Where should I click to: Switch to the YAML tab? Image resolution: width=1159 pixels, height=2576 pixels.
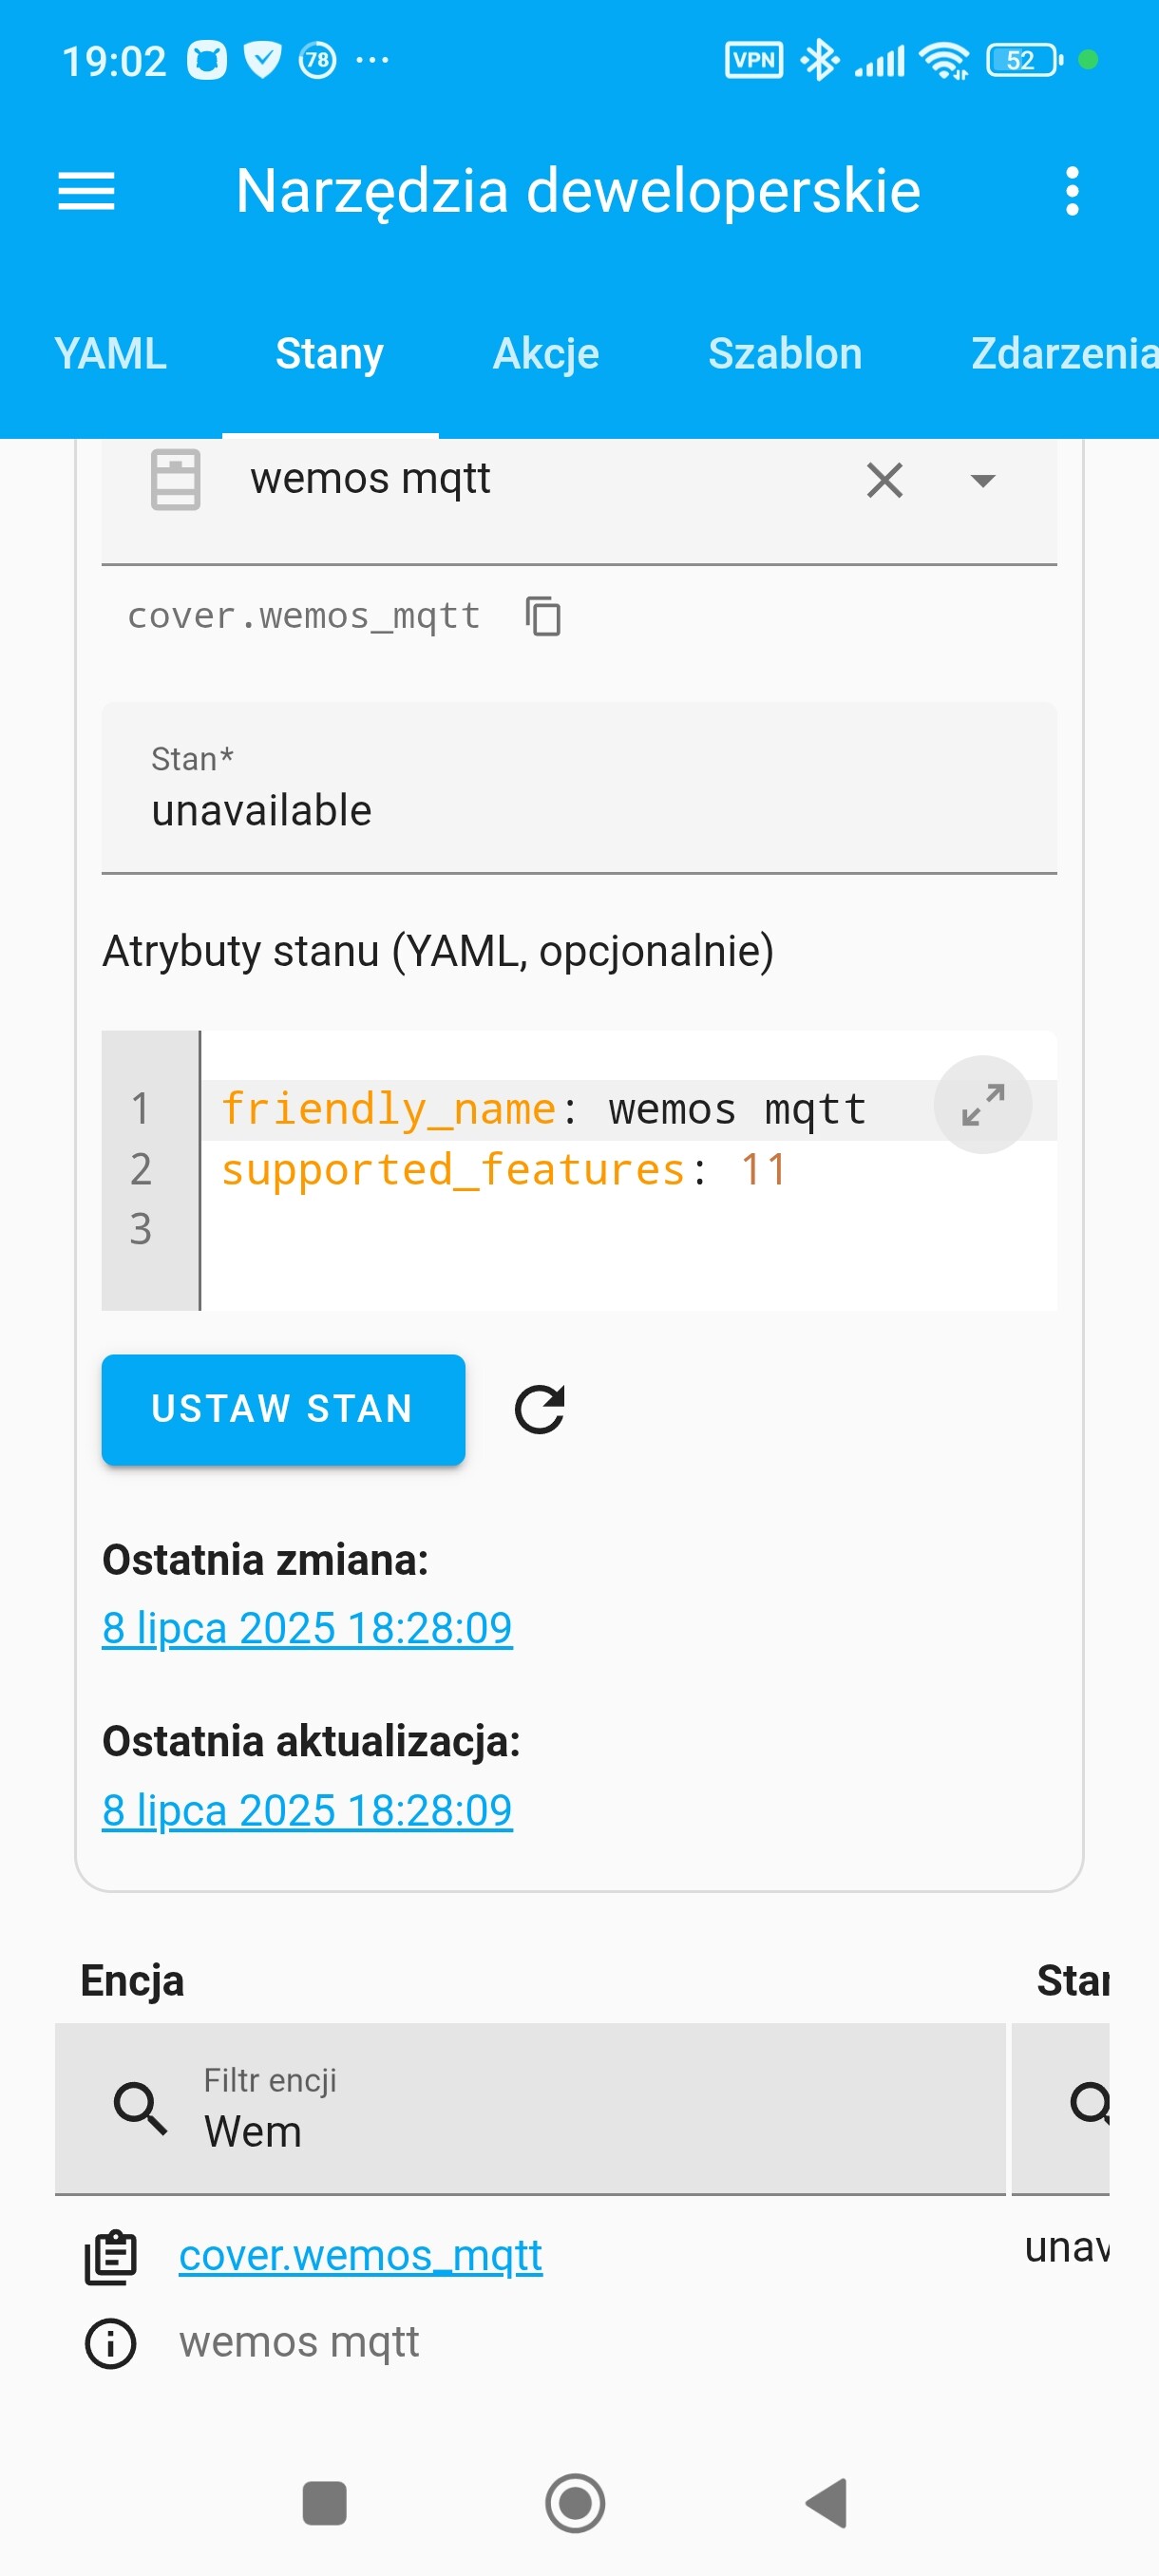pos(111,354)
